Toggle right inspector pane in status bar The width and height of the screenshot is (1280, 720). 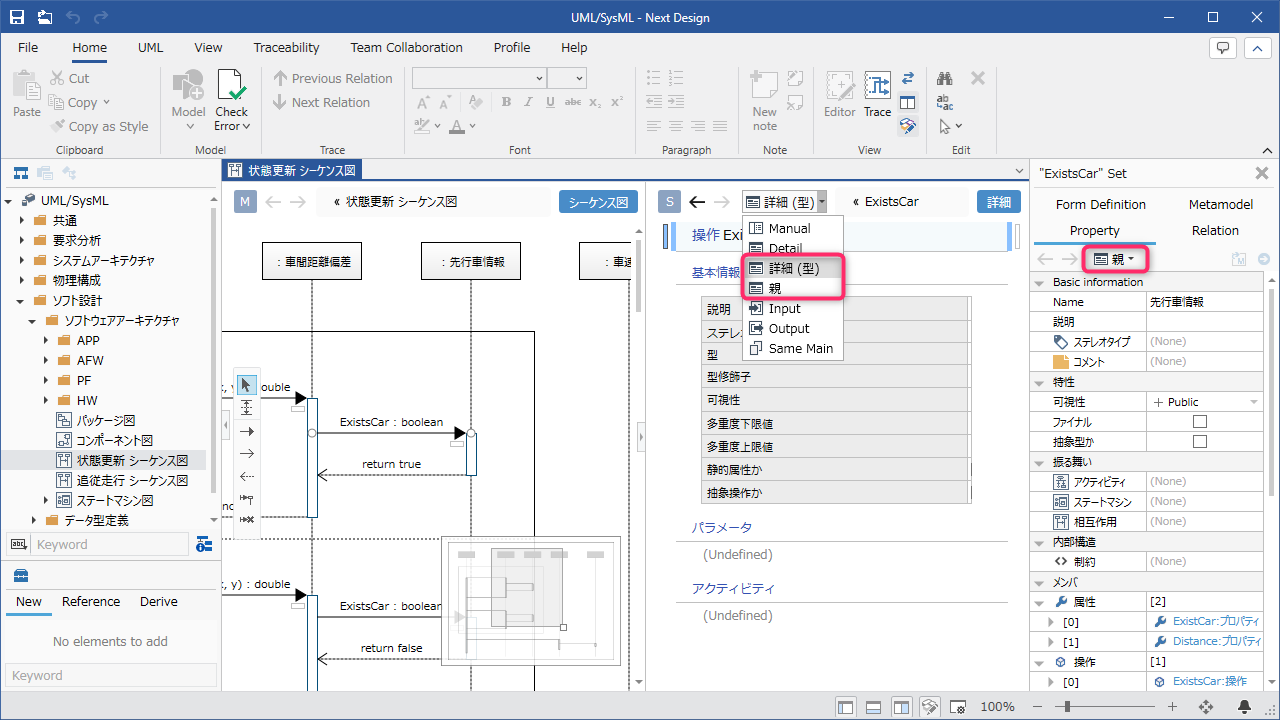(x=901, y=706)
